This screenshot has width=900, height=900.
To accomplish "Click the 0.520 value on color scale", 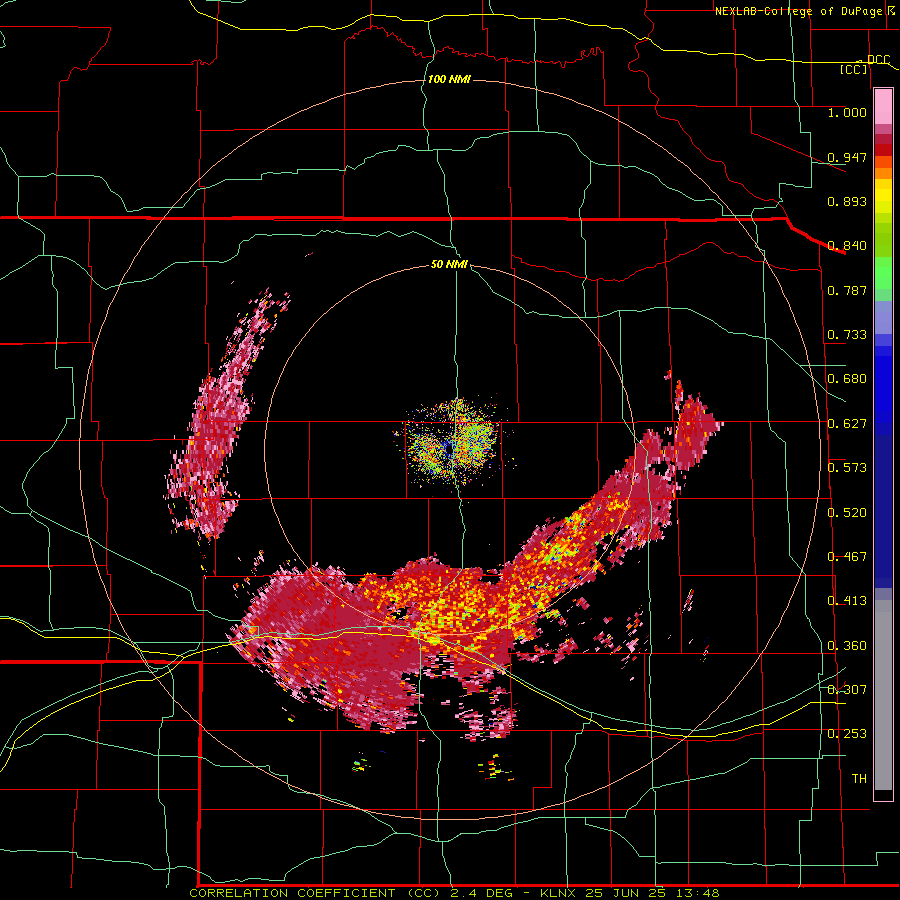I will click(x=847, y=512).
